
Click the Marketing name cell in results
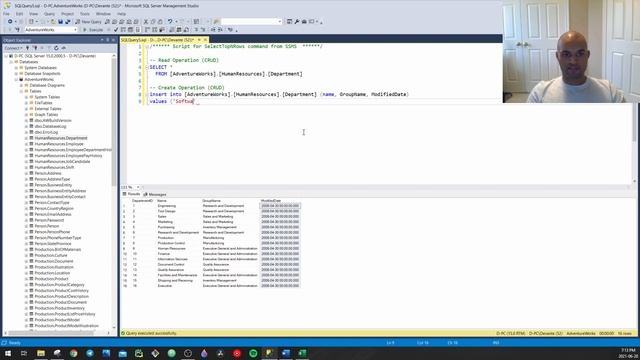[165, 222]
